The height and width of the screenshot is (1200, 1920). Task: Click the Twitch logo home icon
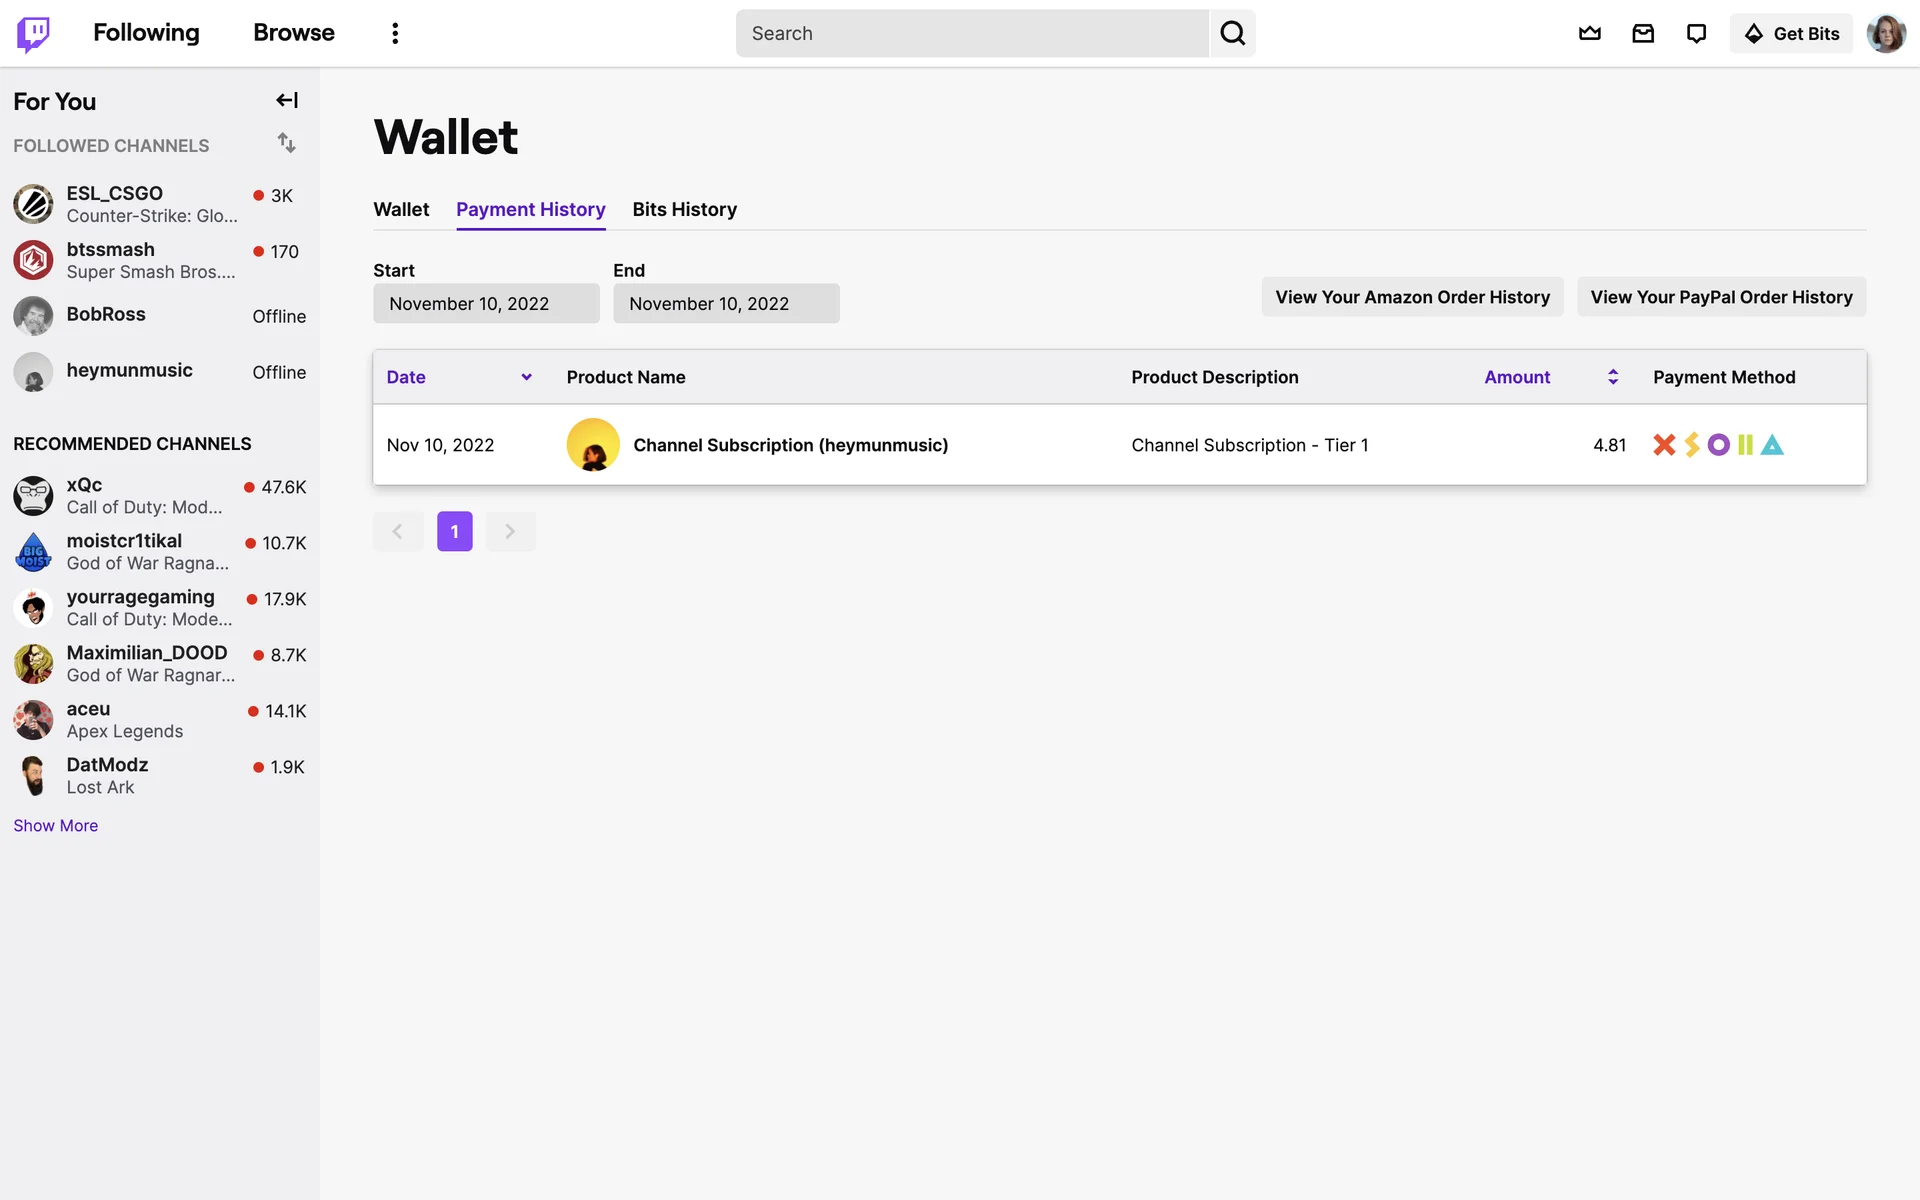[x=33, y=34]
